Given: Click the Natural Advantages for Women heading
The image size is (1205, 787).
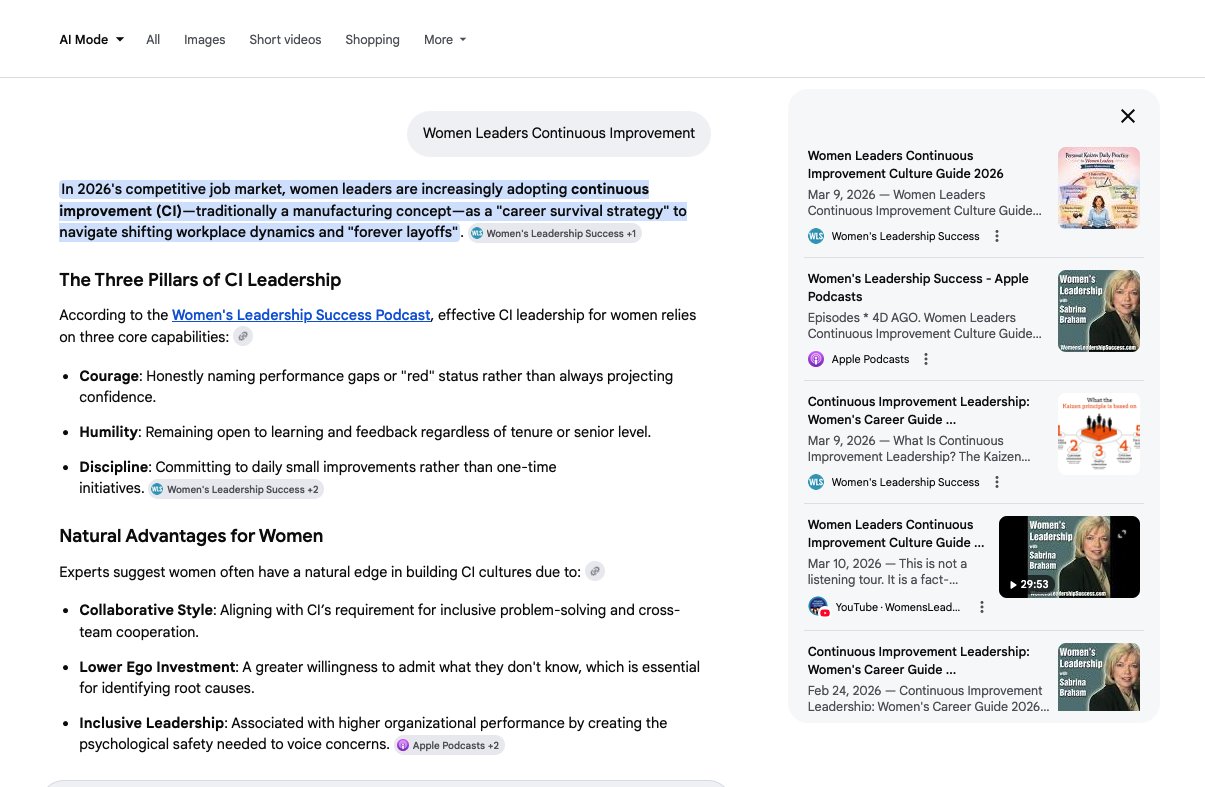Looking at the screenshot, I should [191, 536].
